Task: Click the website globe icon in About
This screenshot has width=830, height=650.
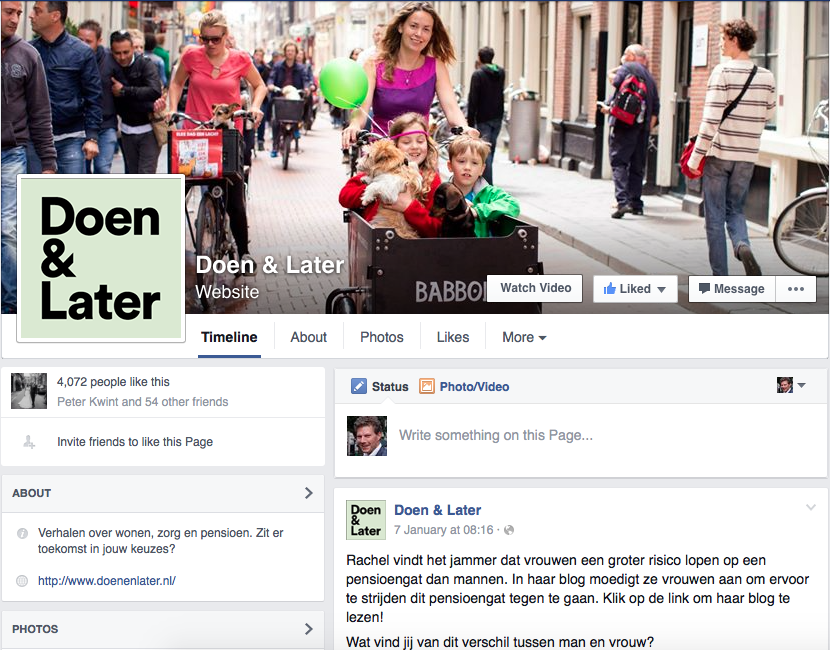Action: [x=22, y=581]
